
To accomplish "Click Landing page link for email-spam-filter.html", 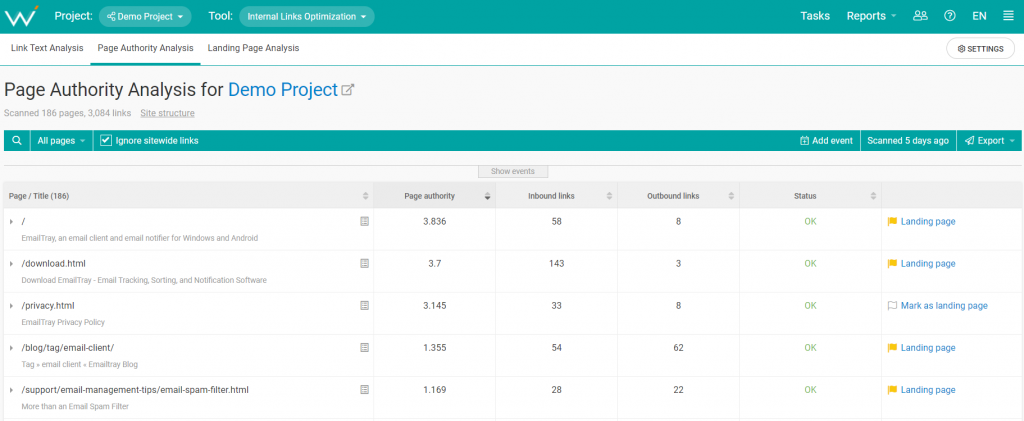I will point(927,390).
